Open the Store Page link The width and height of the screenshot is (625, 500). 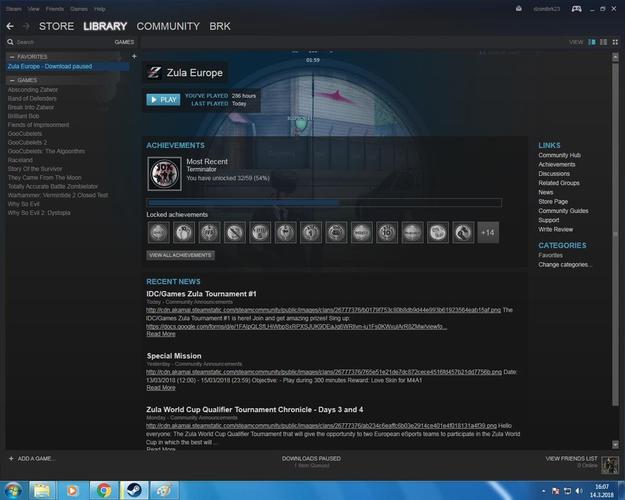(553, 202)
